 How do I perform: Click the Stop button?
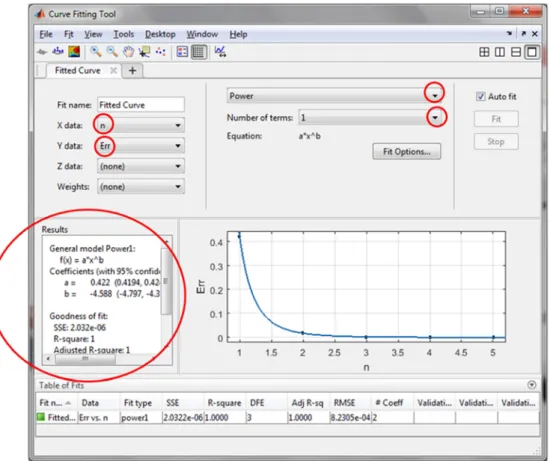(x=496, y=141)
